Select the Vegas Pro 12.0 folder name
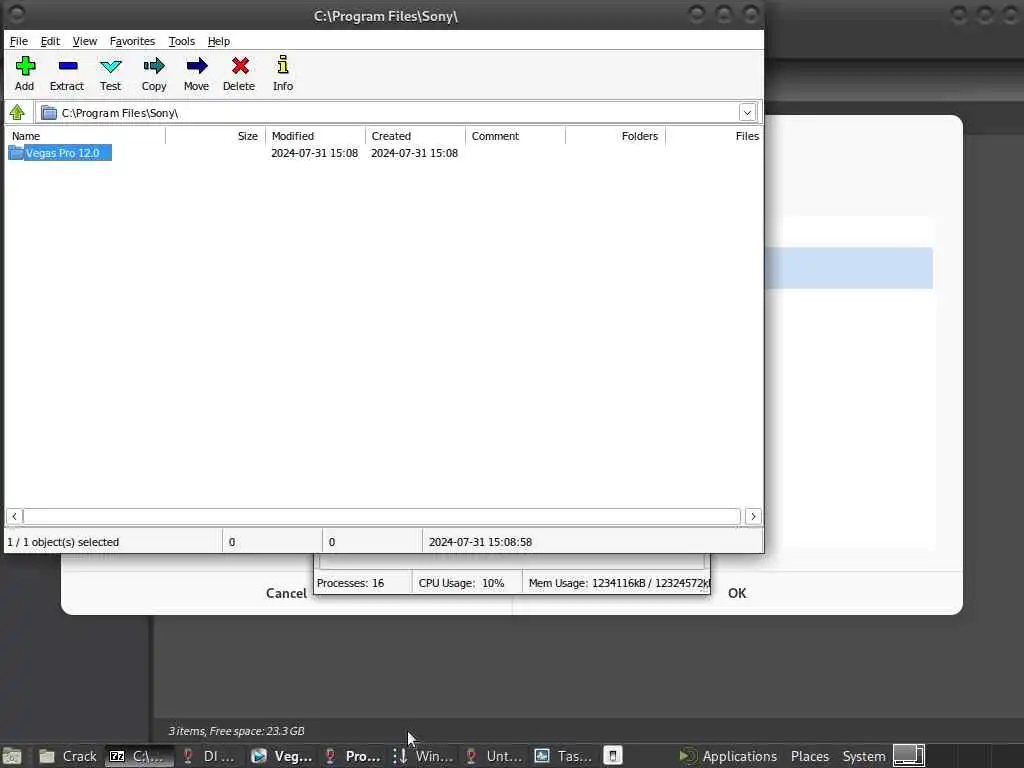Screen dimensions: 1024x768 pos(63,153)
